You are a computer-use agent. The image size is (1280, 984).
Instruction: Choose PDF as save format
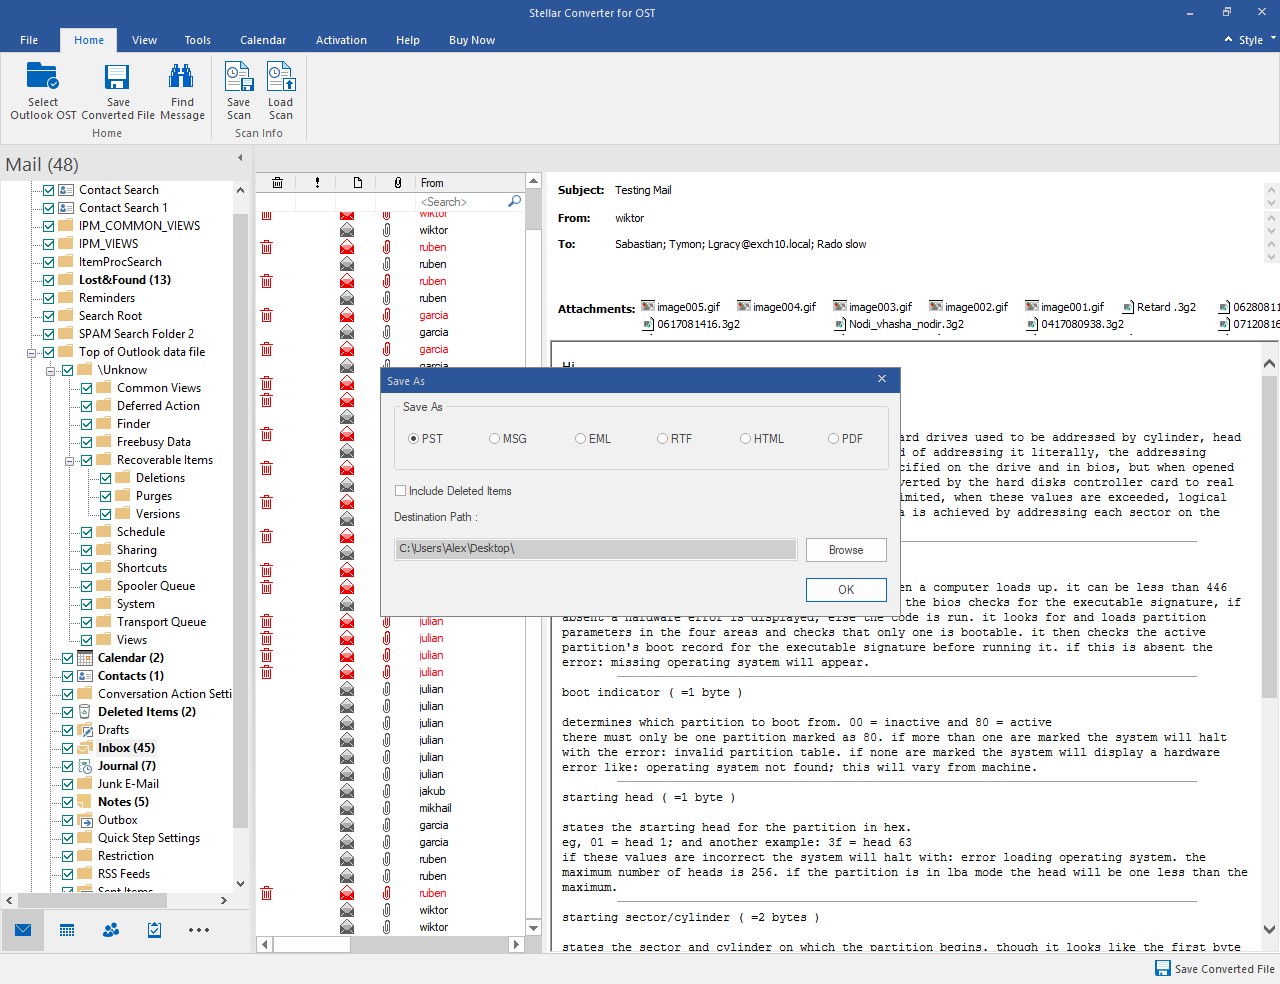pyautogui.click(x=833, y=439)
